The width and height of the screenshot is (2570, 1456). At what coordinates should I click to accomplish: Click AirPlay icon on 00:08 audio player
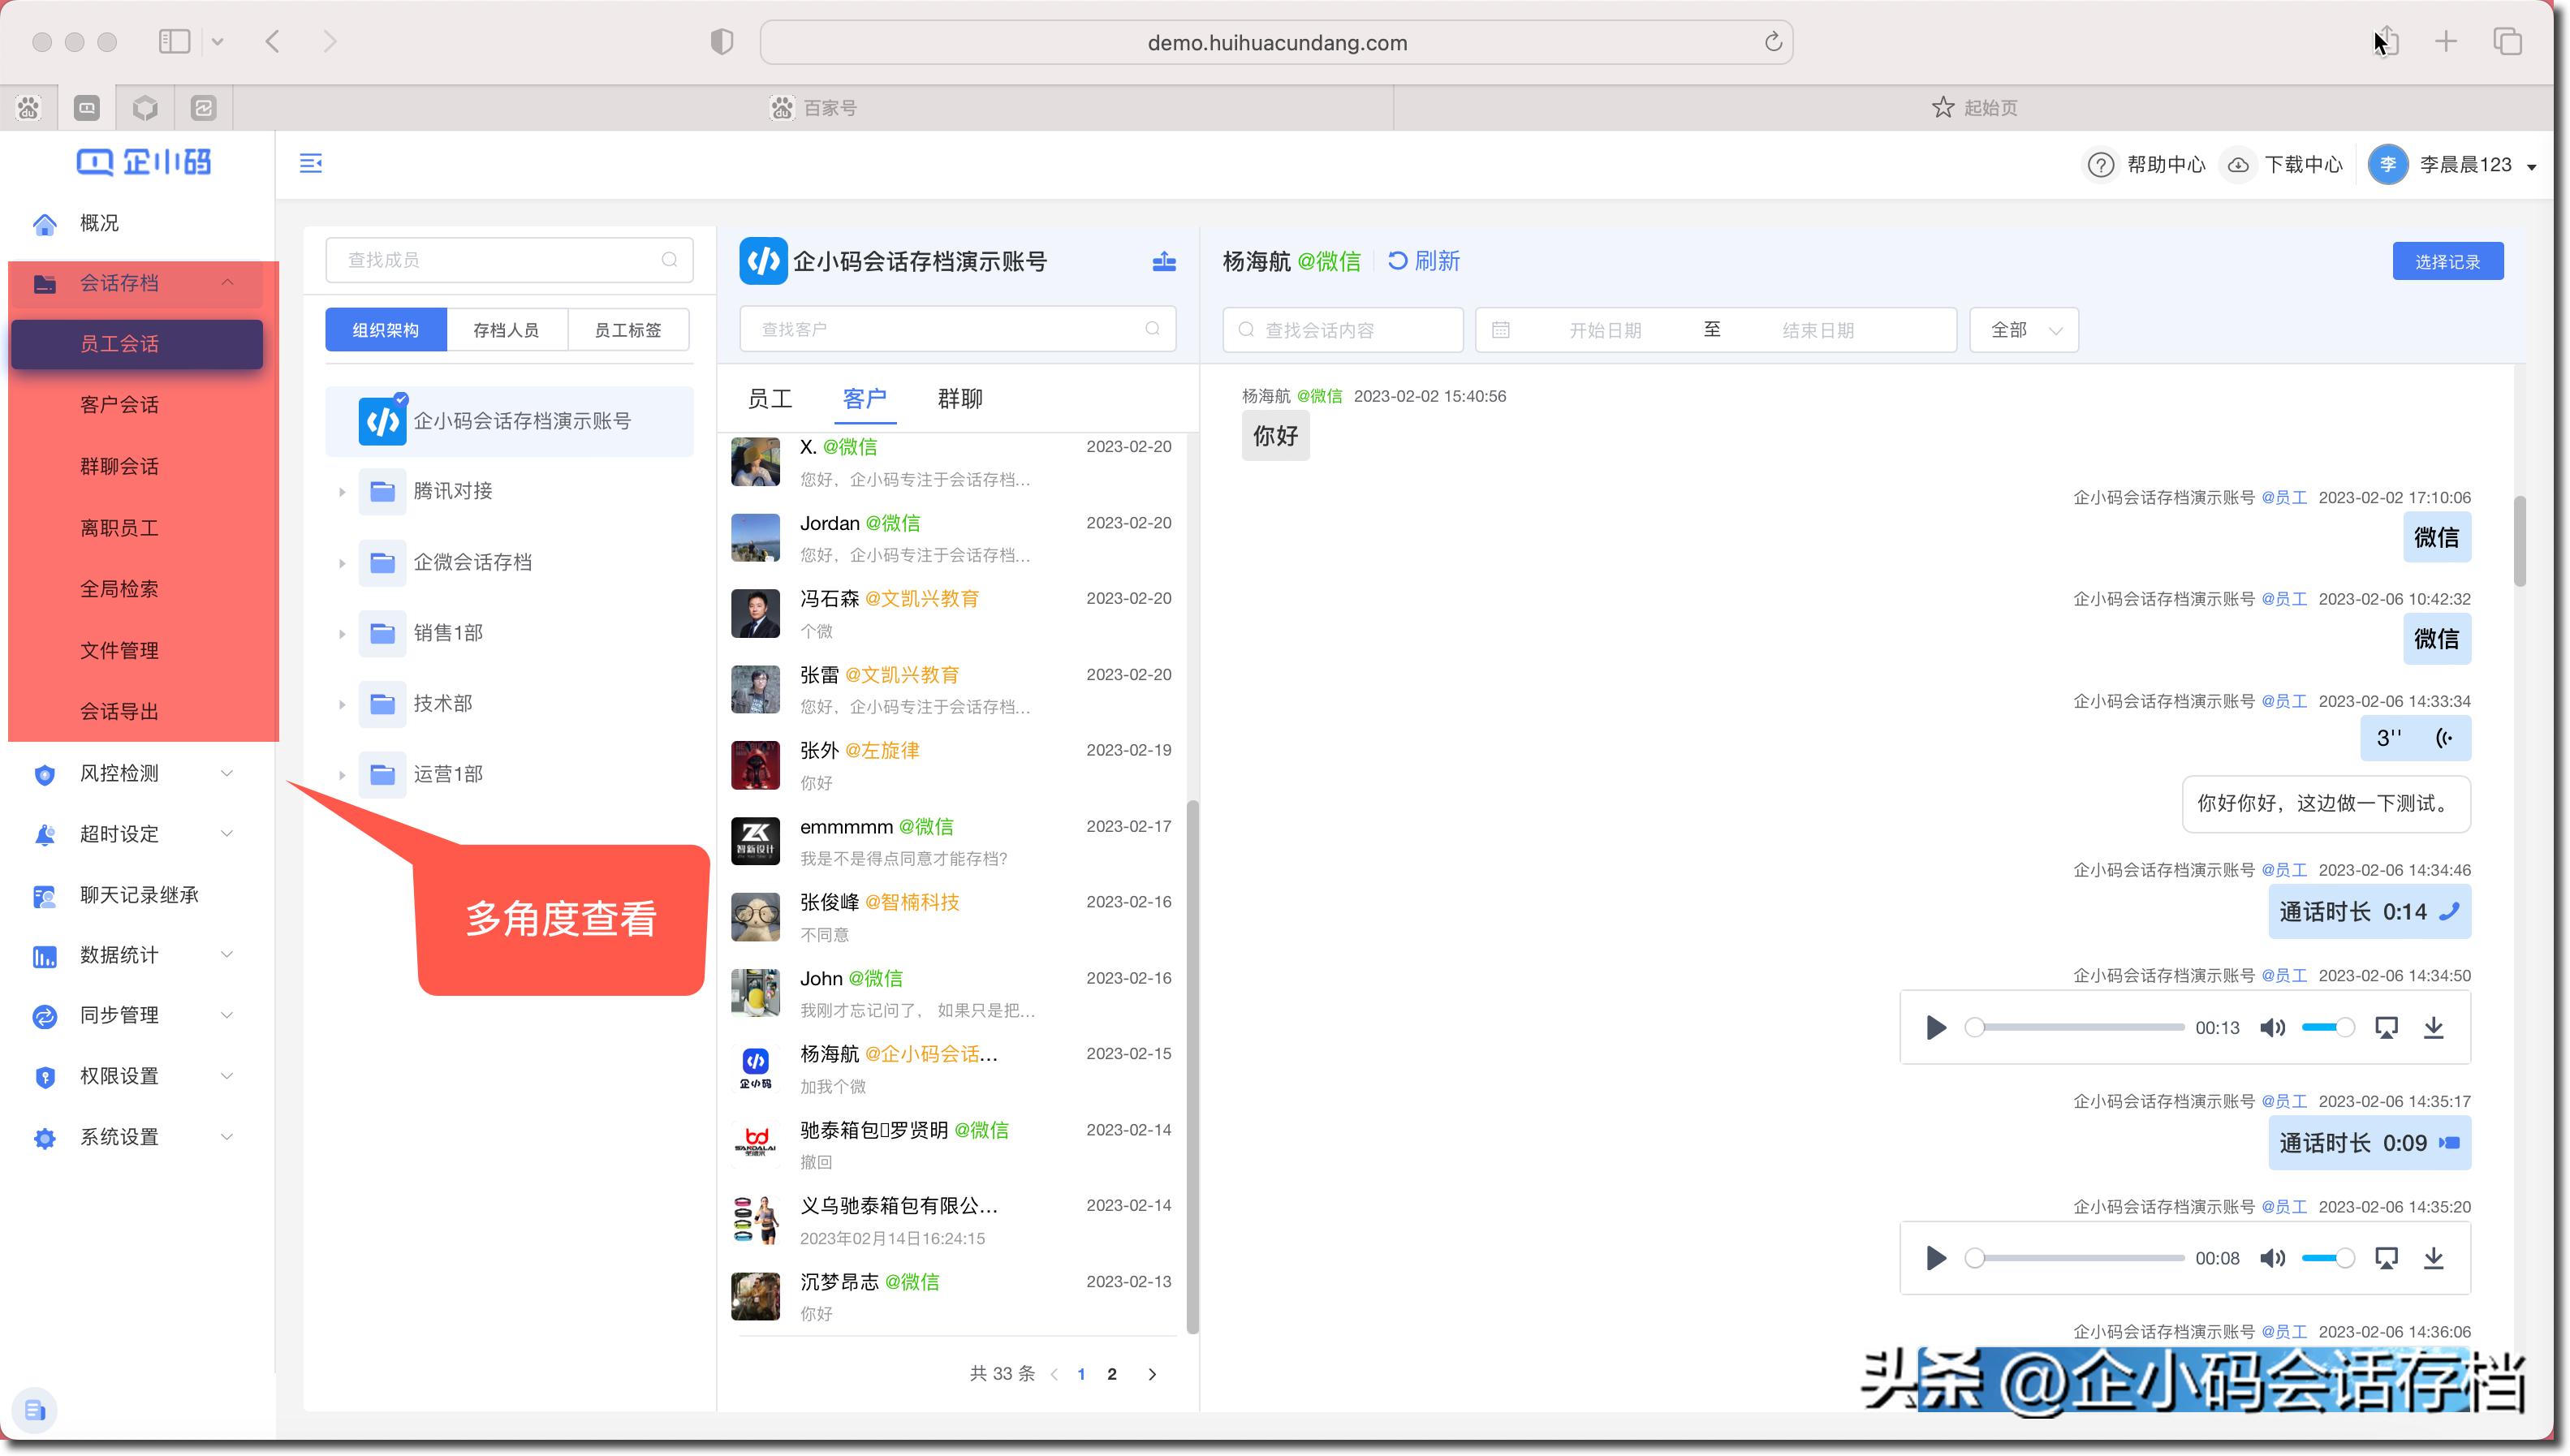coord(2386,1258)
